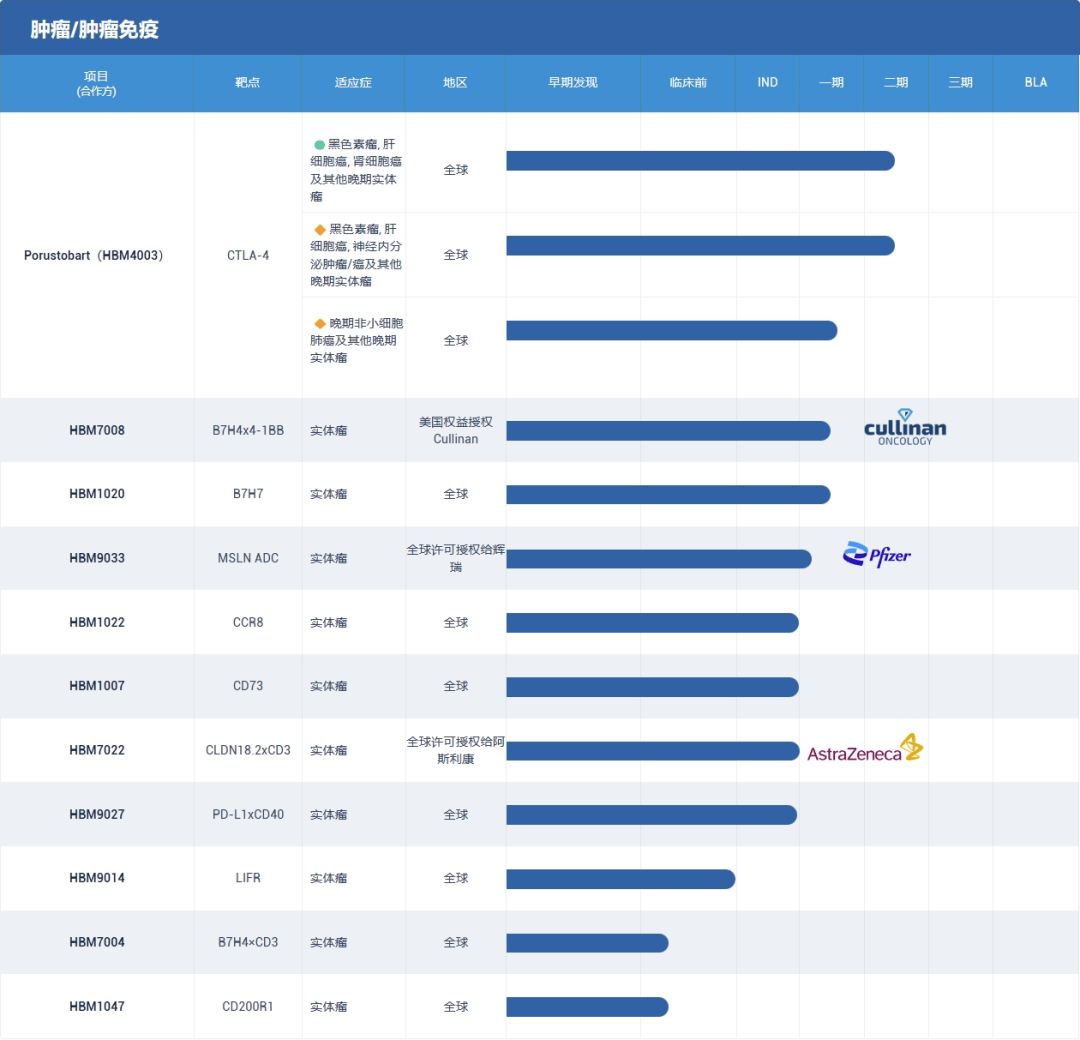
Task: Open the Pfizer logo
Action: coord(877,554)
